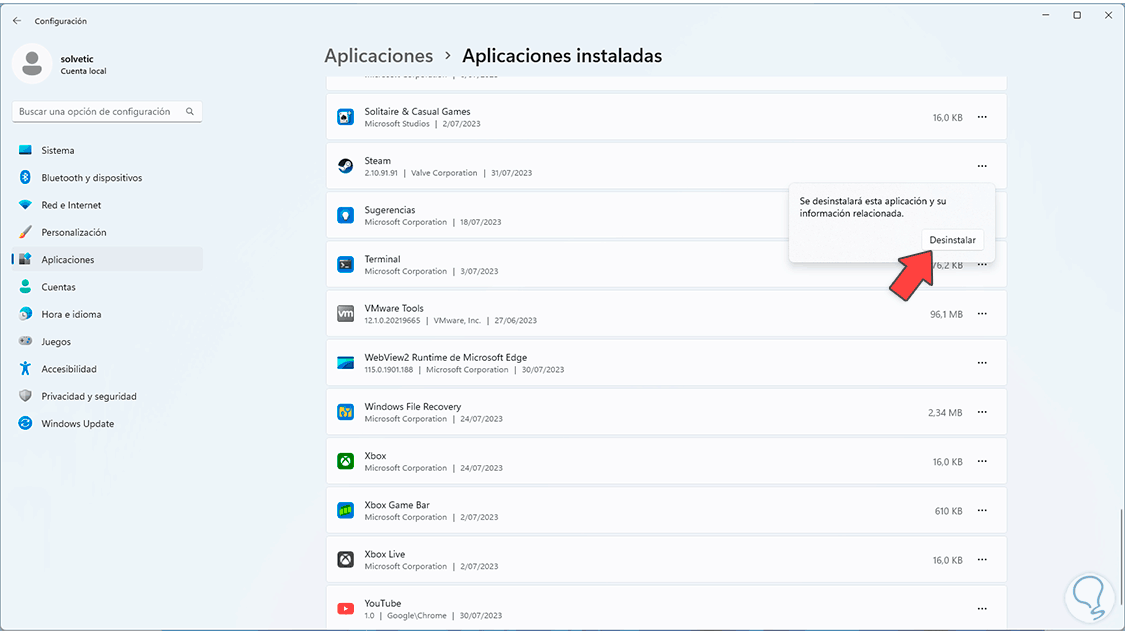Click the Sistema monitor icon
1125x634 pixels.
(25, 150)
